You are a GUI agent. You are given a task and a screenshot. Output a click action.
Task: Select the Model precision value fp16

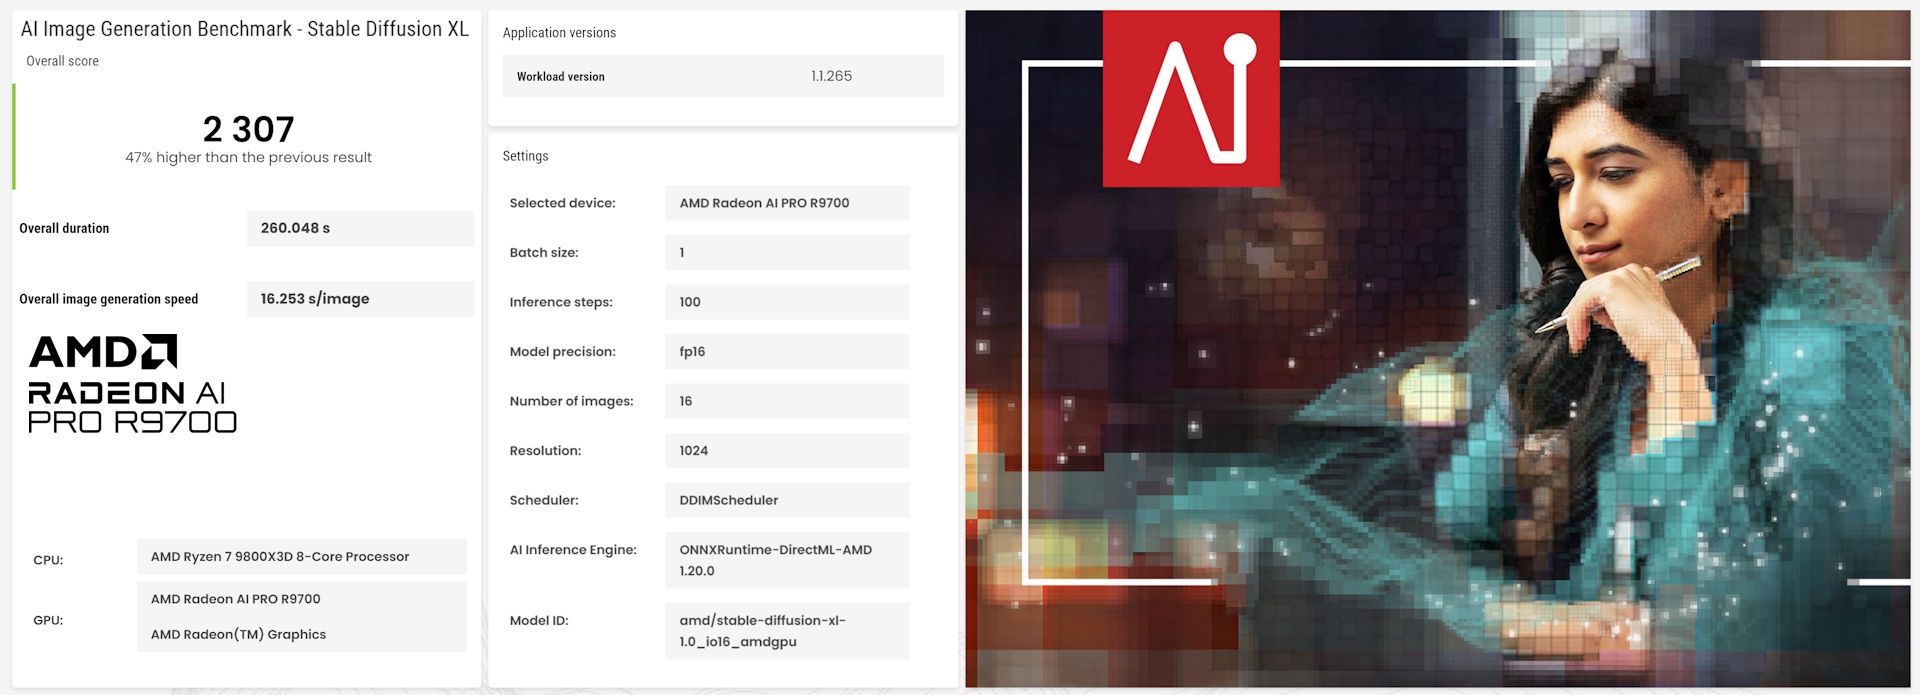[787, 352]
